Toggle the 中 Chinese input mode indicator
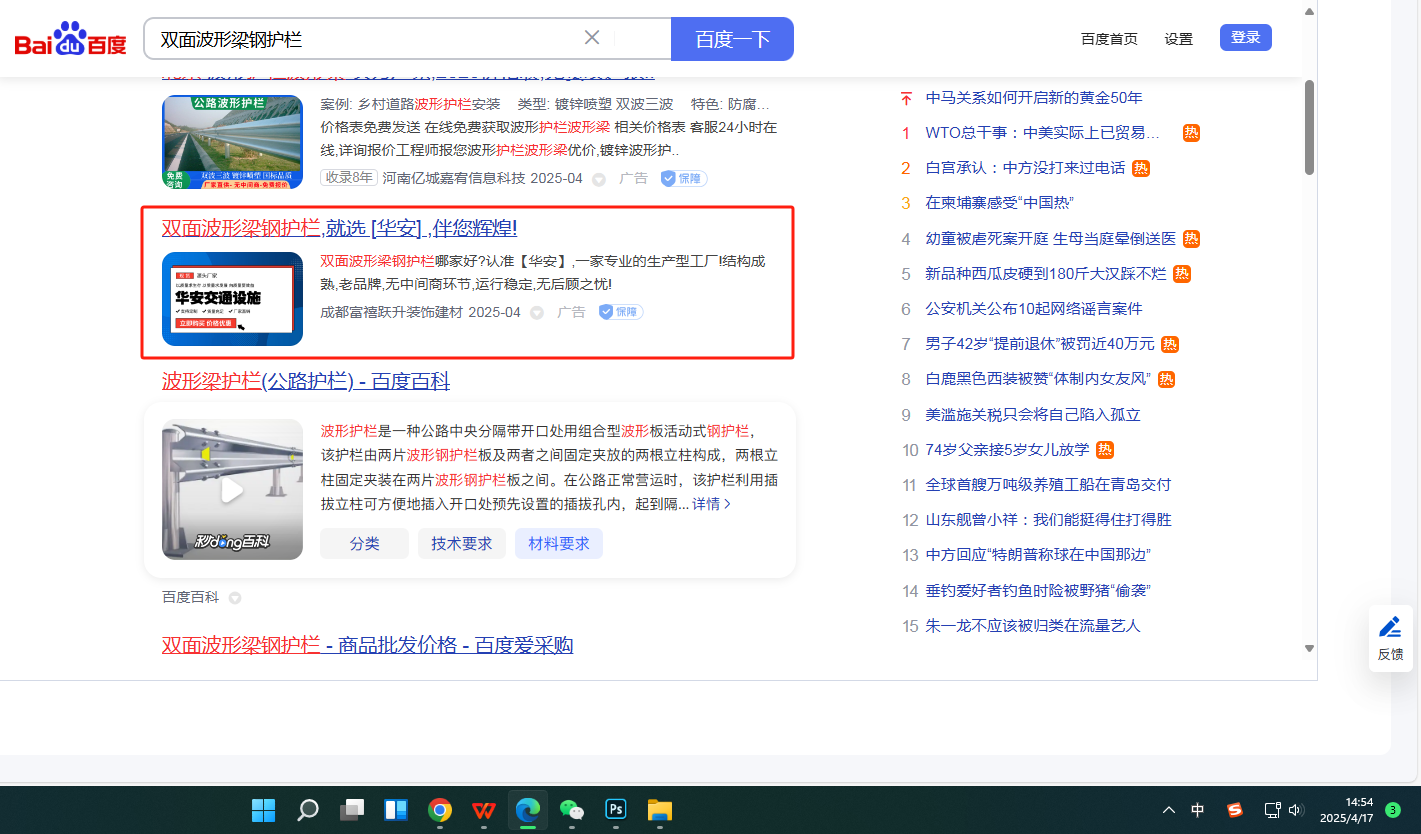1421x834 pixels. [x=1198, y=810]
